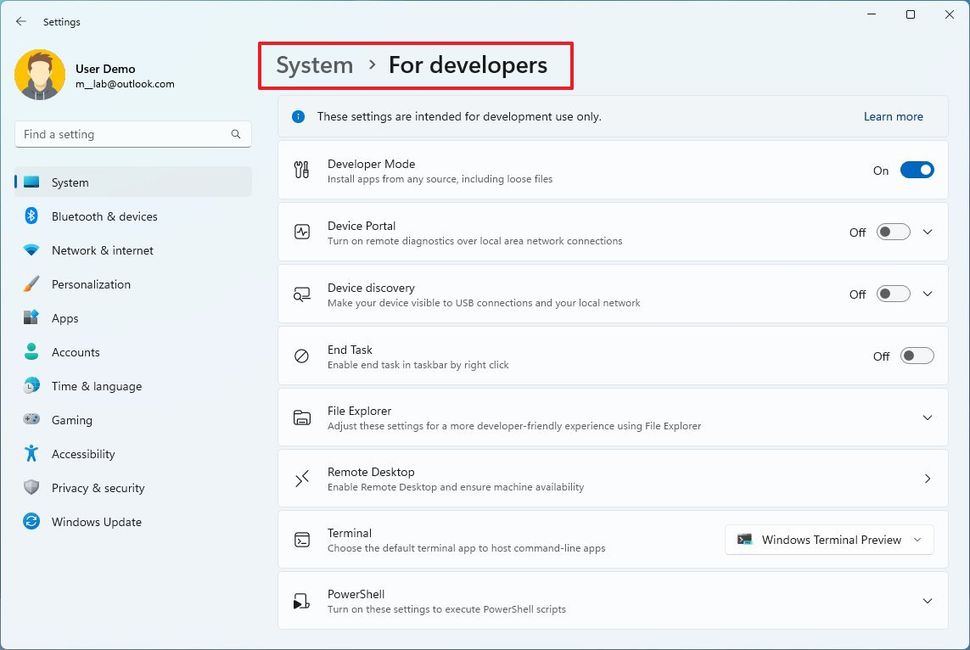Click the blue info icon in banner
Image resolution: width=970 pixels, height=650 pixels.
pos(298,116)
